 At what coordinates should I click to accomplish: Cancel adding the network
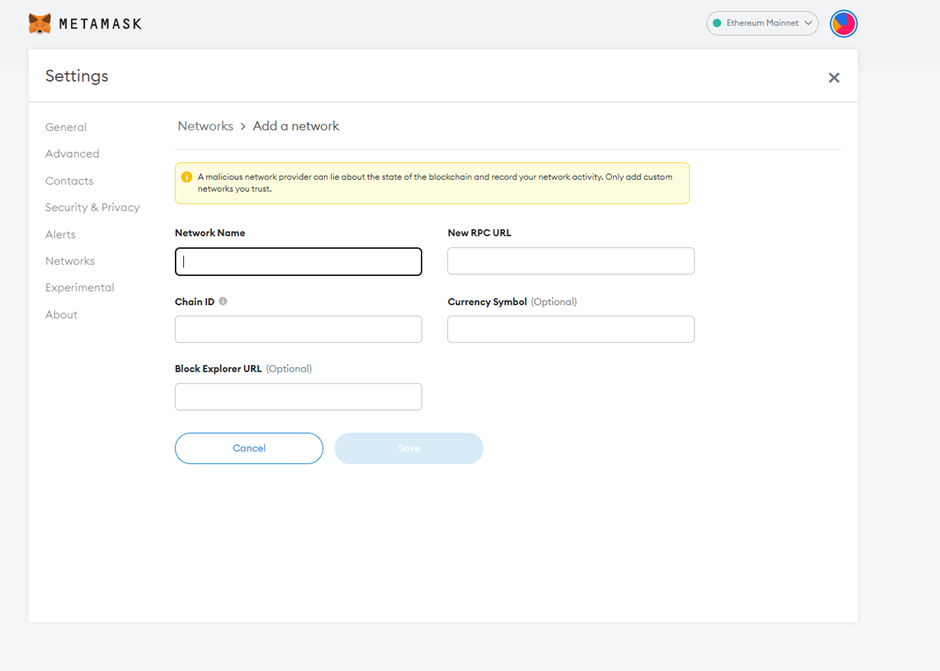click(249, 448)
